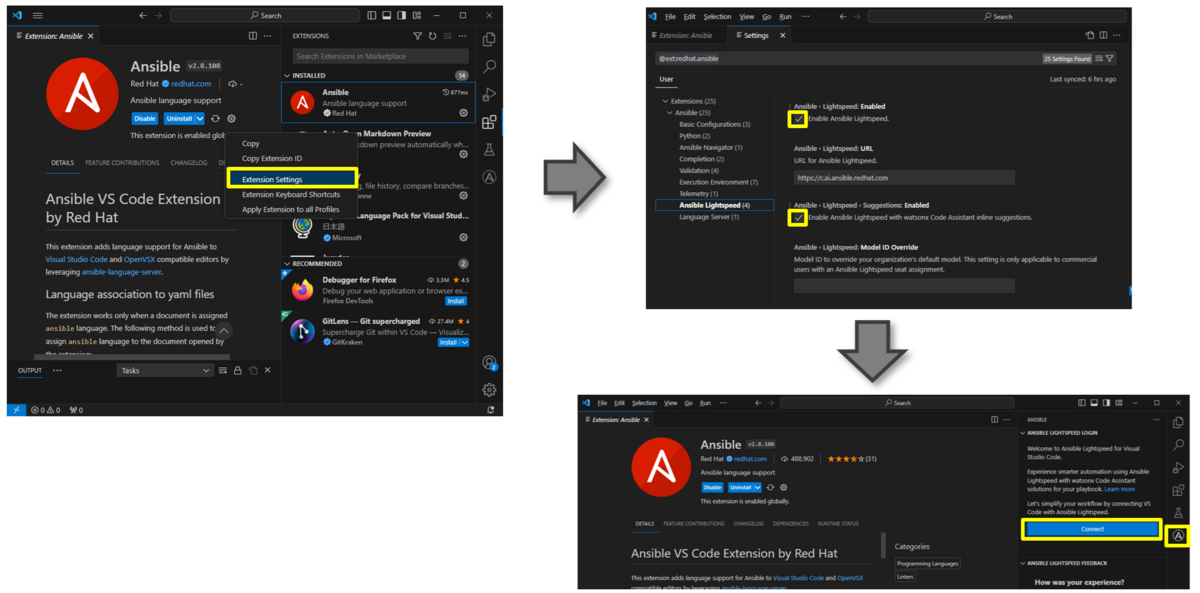Open the Search view from the activity bar

(x=489, y=67)
